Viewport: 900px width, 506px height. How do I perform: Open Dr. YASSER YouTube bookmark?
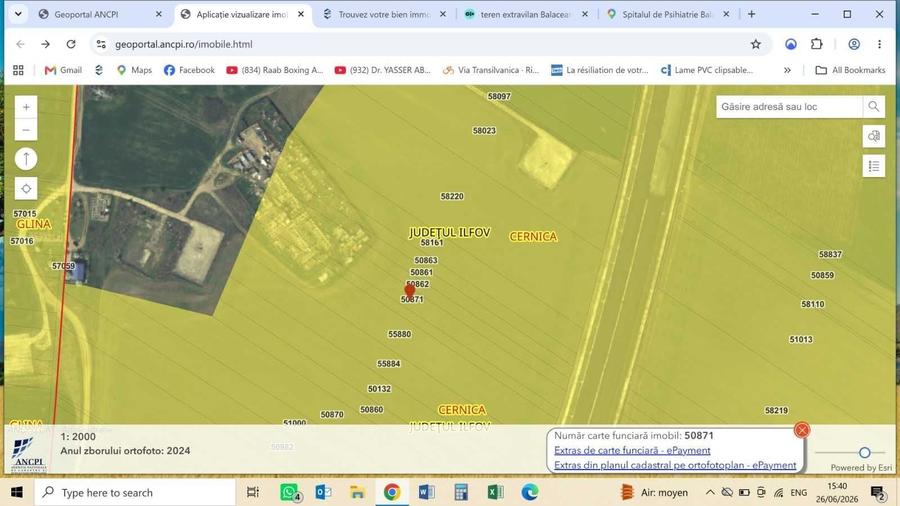coord(383,70)
